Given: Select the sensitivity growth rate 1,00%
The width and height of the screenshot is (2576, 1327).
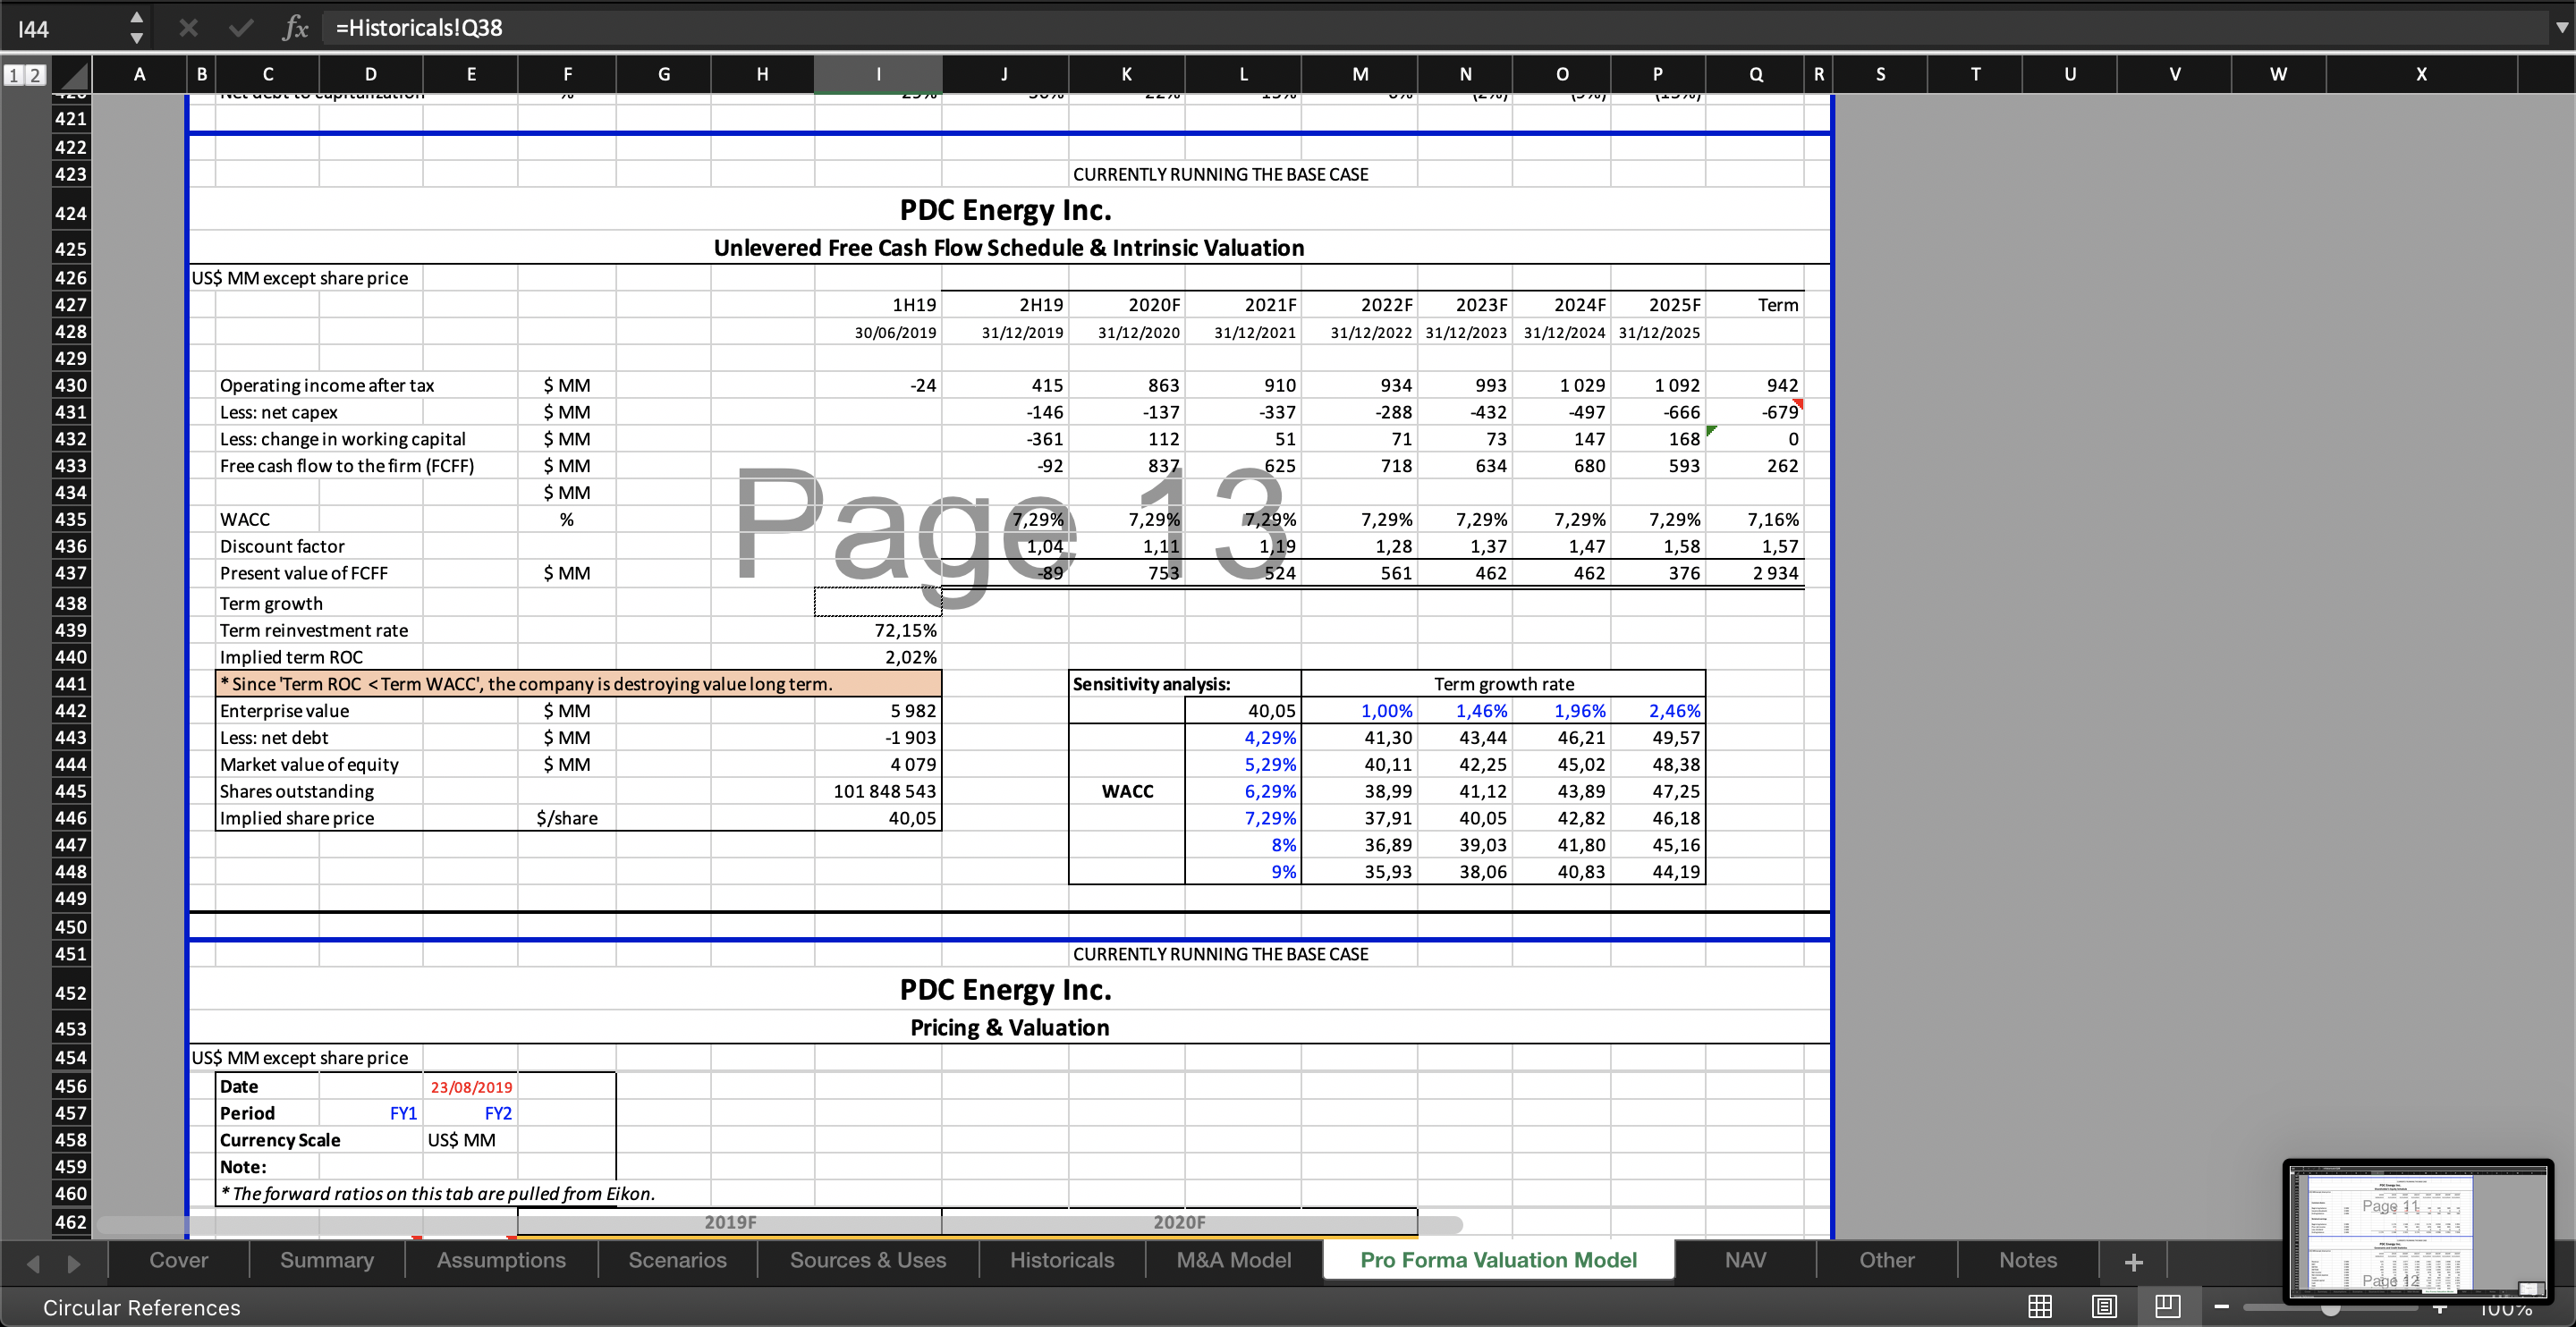Looking at the screenshot, I should 1360,710.
